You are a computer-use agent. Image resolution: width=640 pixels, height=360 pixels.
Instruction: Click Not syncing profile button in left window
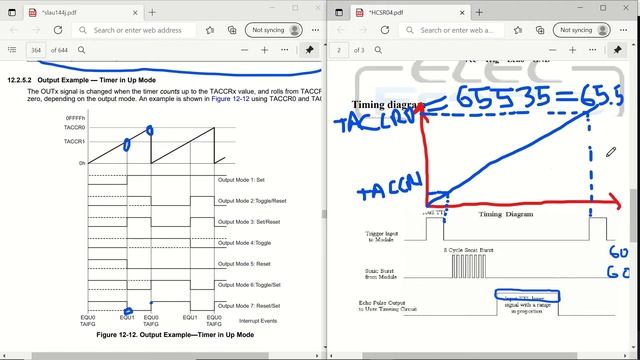273,30
